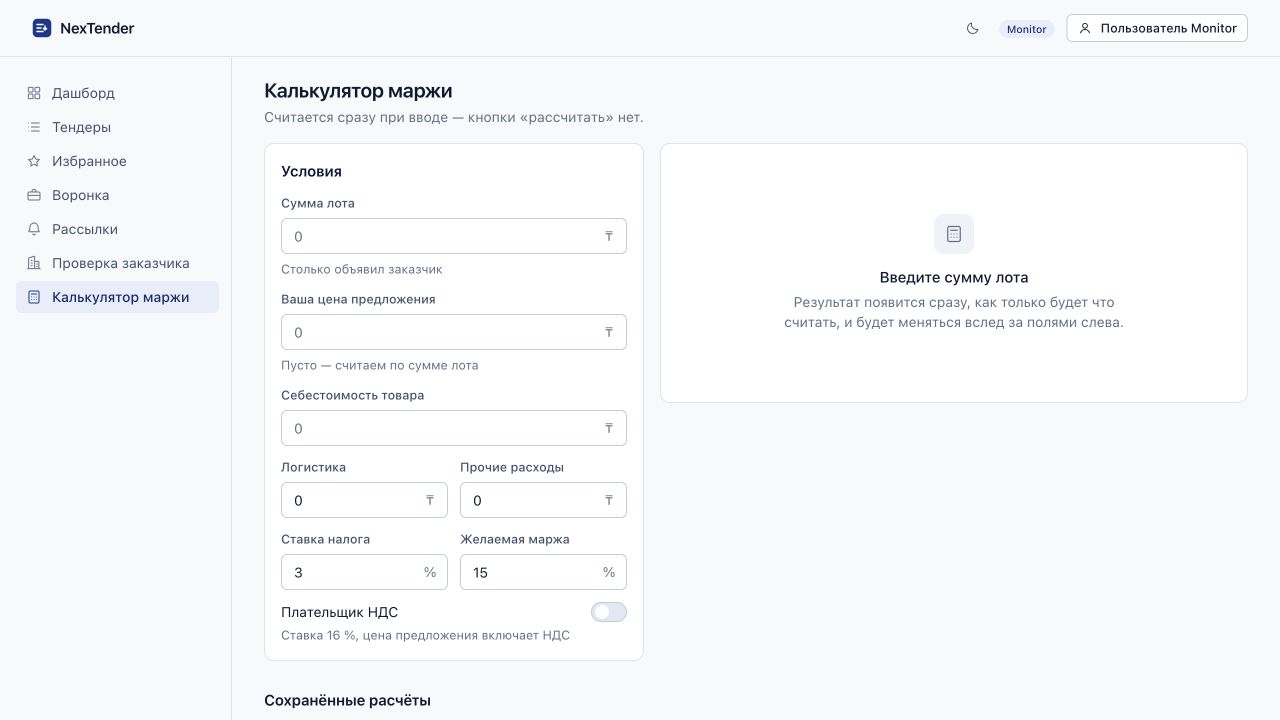Screen dimensions: 1280x720
Task: Click tenge symbol in Сумма лота field
Action: pyautogui.click(x=609, y=236)
